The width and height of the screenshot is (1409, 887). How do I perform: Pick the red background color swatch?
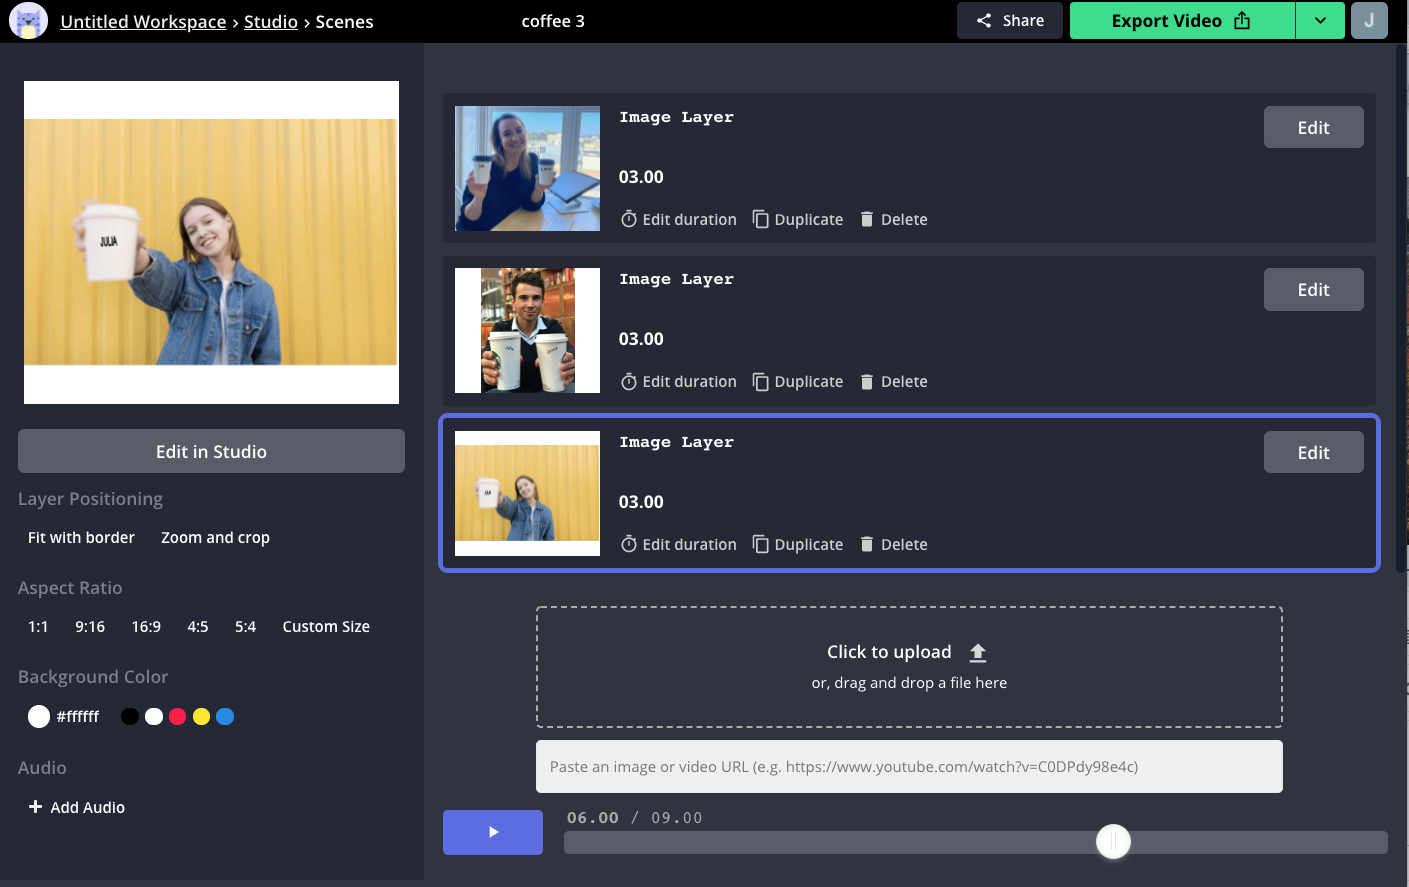coord(178,717)
